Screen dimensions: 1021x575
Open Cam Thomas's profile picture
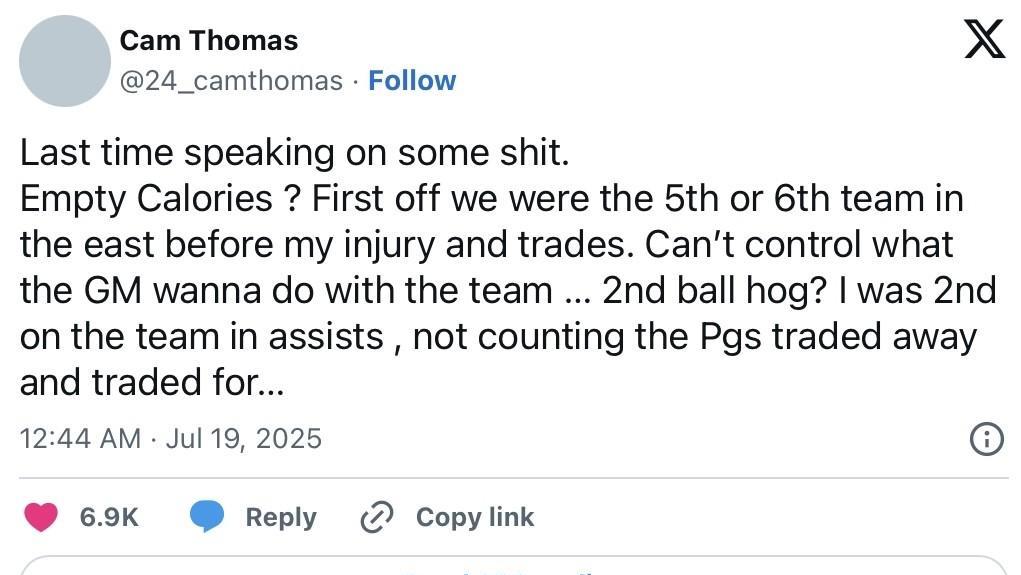click(65, 61)
